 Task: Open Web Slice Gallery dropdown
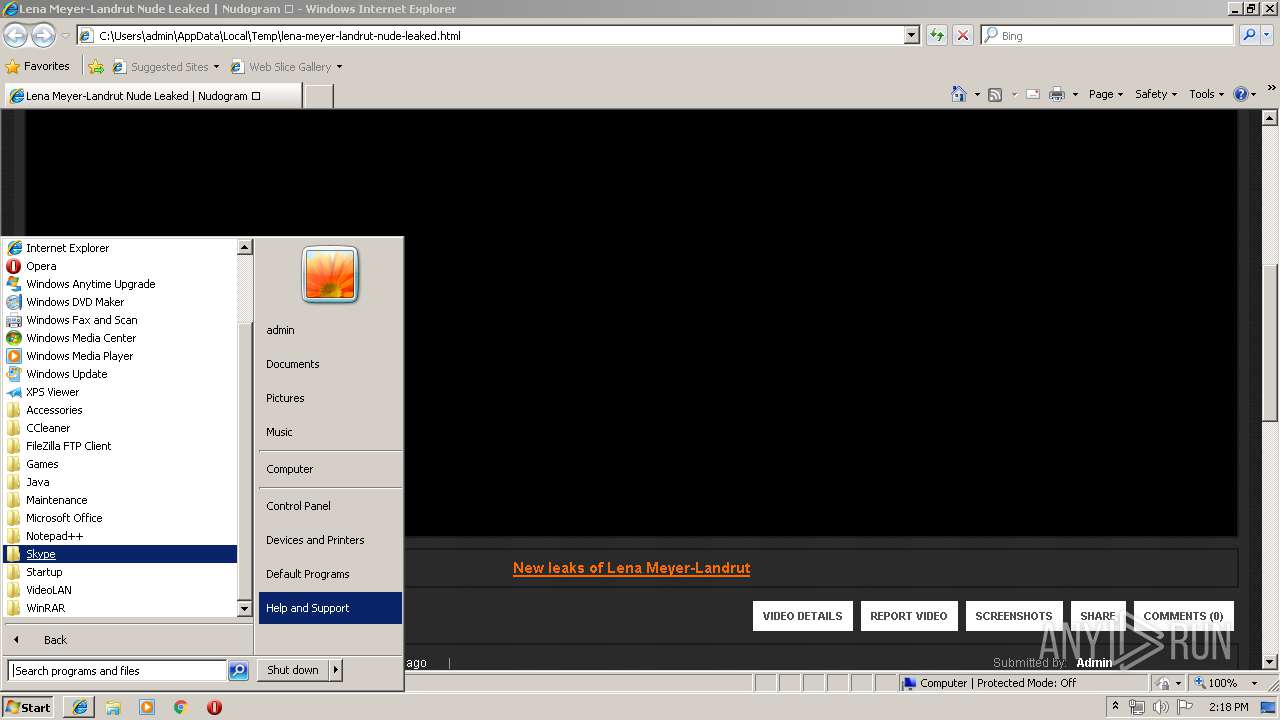(338, 67)
